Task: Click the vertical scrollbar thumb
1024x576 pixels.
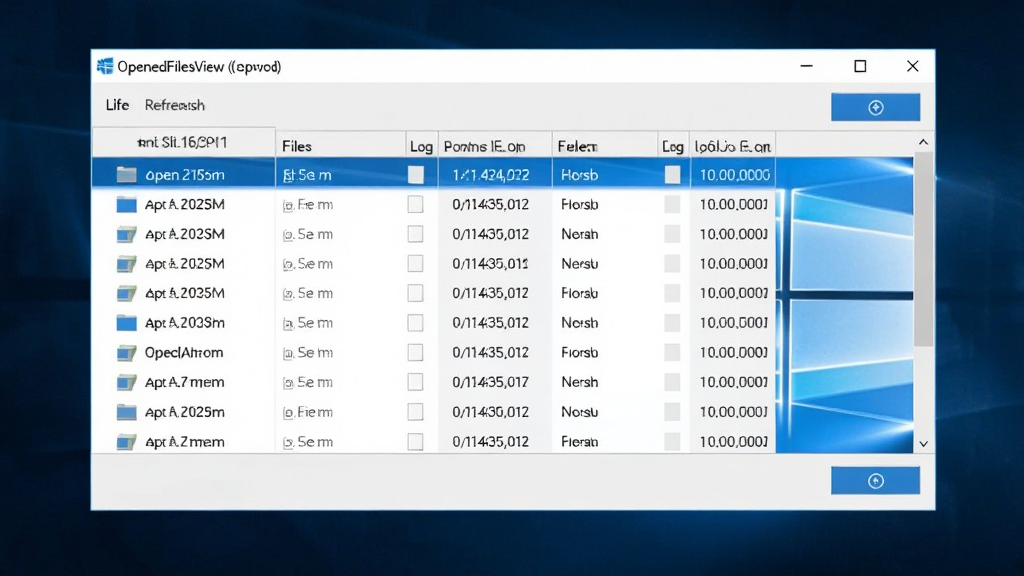Action: (x=923, y=249)
